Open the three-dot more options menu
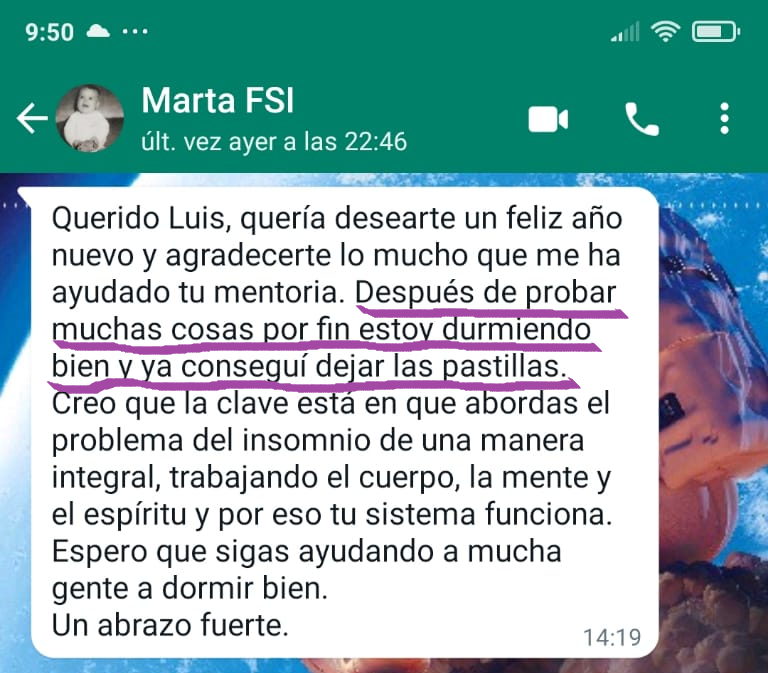Screen dimensions: 768x673 [x=724, y=119]
